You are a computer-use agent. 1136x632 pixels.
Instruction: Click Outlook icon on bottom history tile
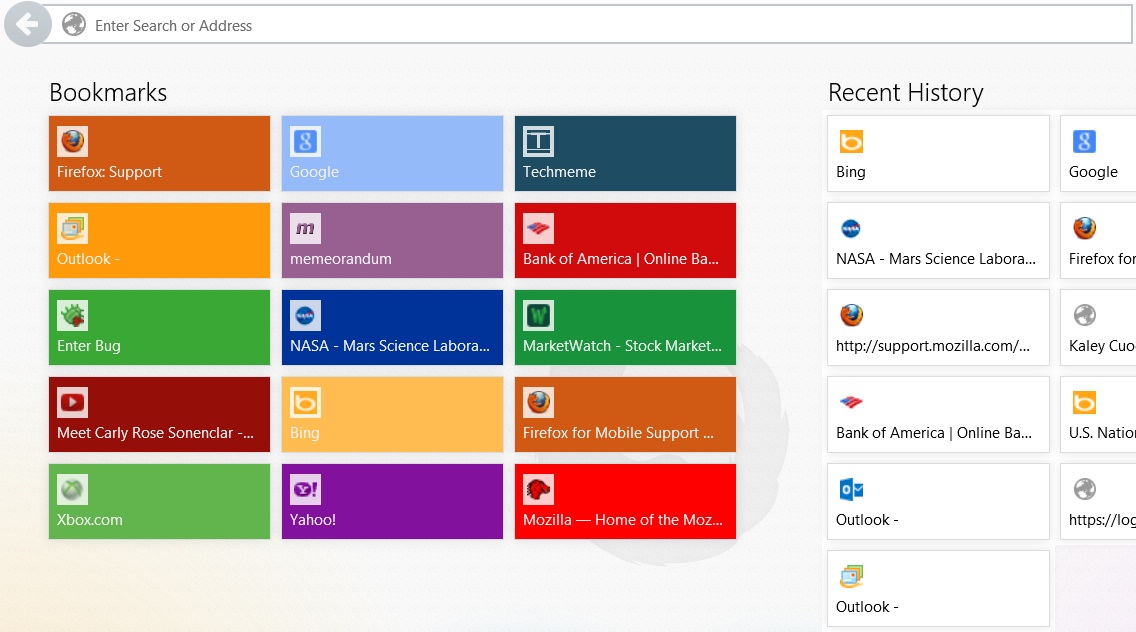coord(851,576)
